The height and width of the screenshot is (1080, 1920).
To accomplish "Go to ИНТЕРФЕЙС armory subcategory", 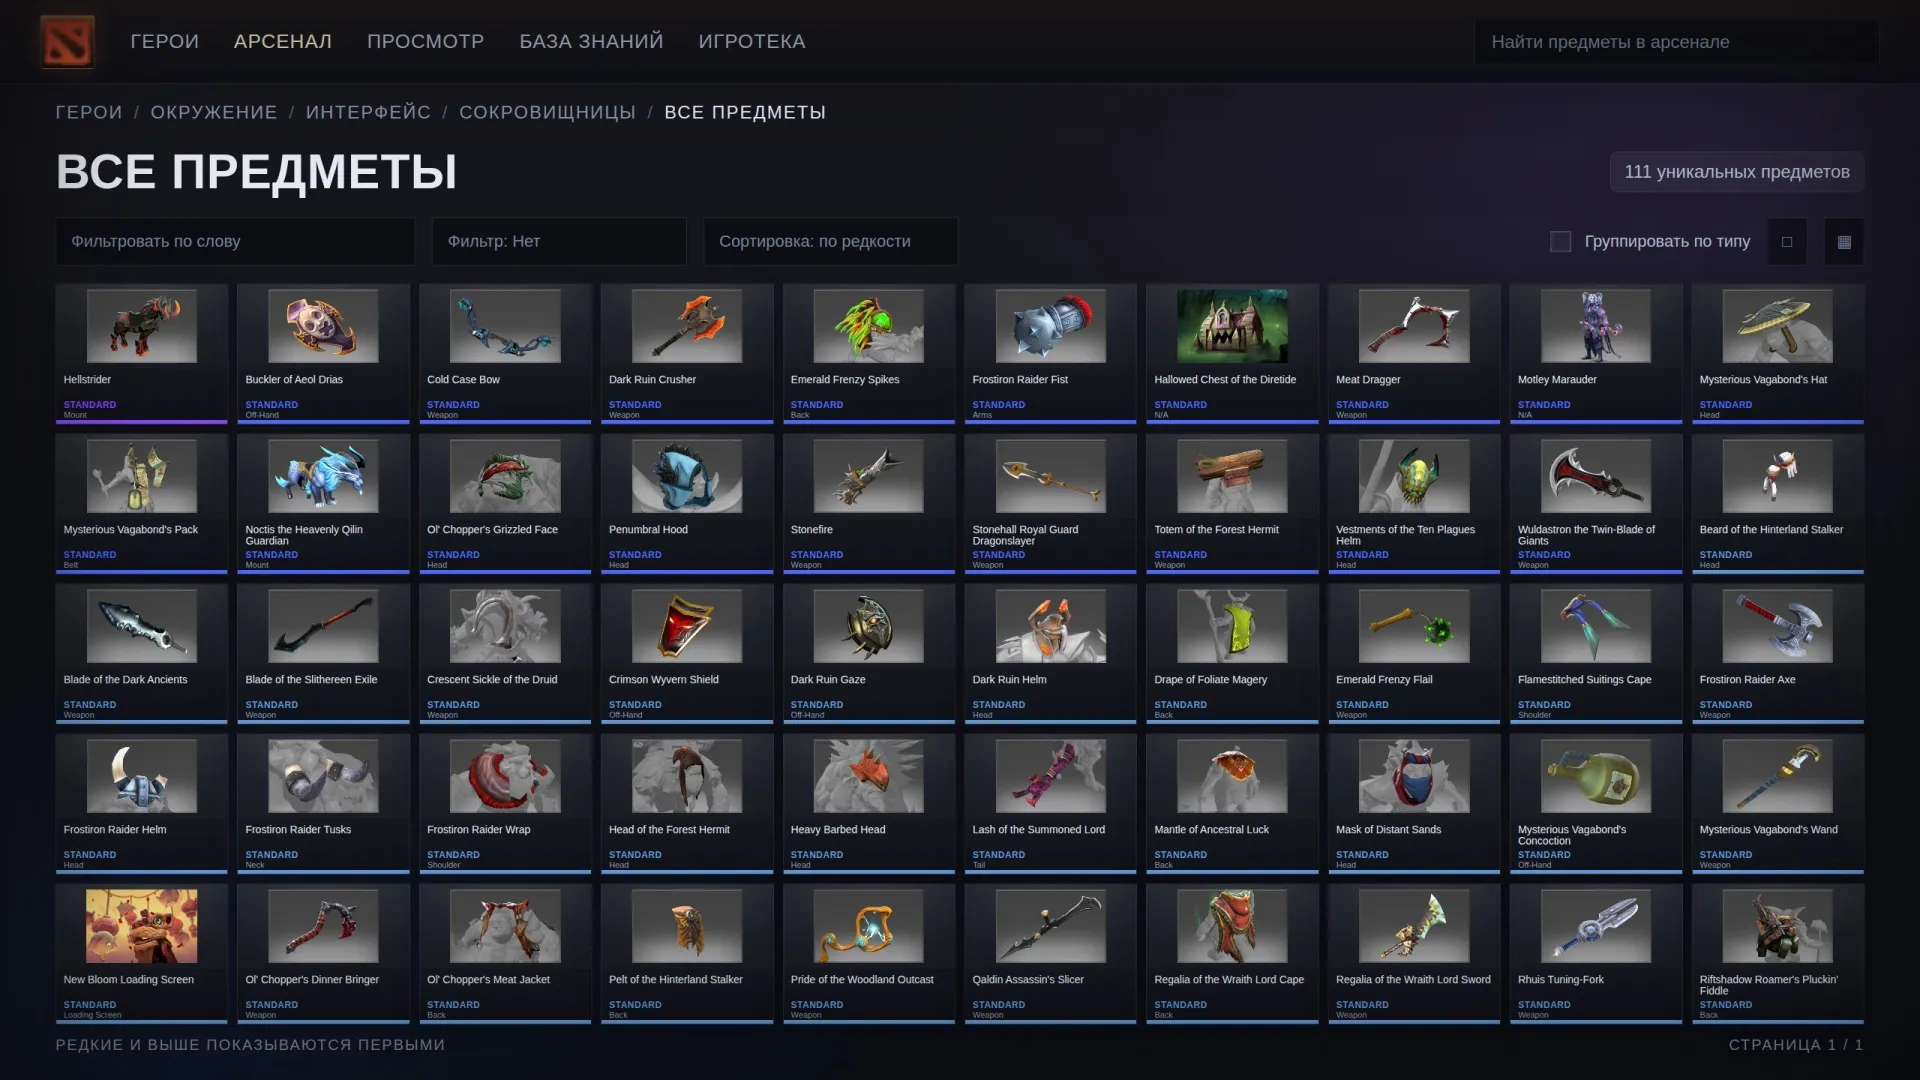I will (x=368, y=112).
